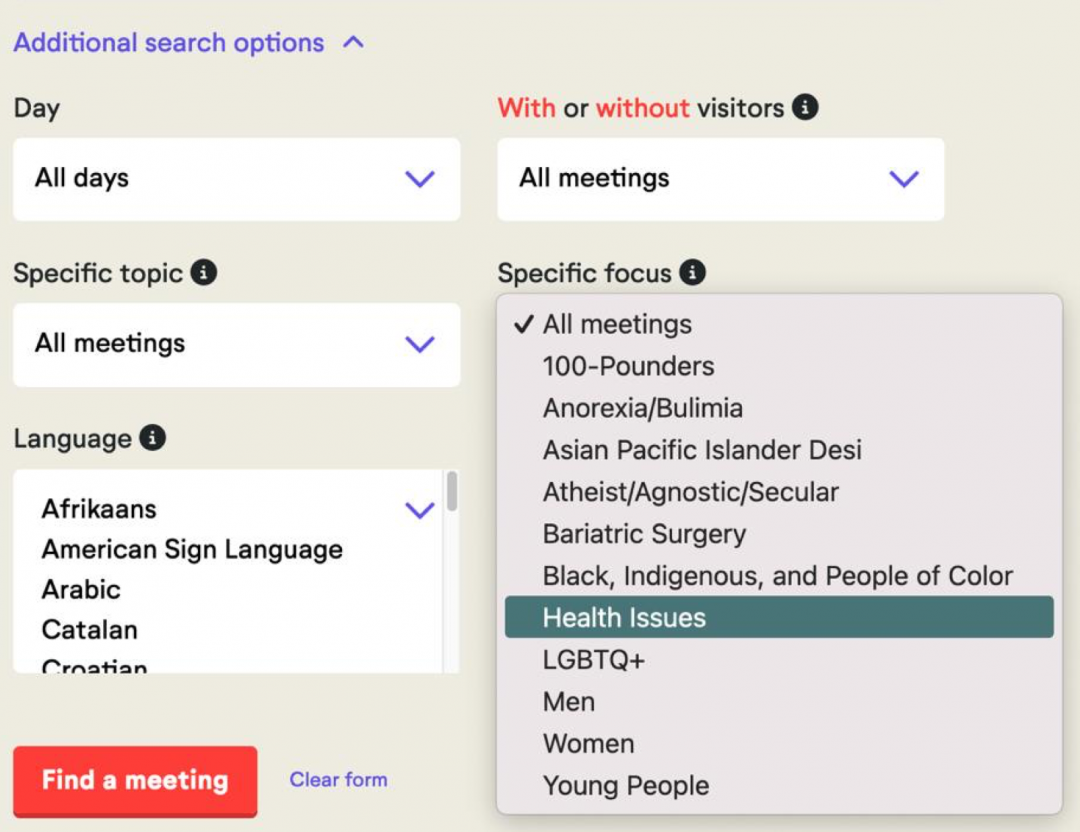Choose the checked All meetings focus option

click(x=617, y=324)
